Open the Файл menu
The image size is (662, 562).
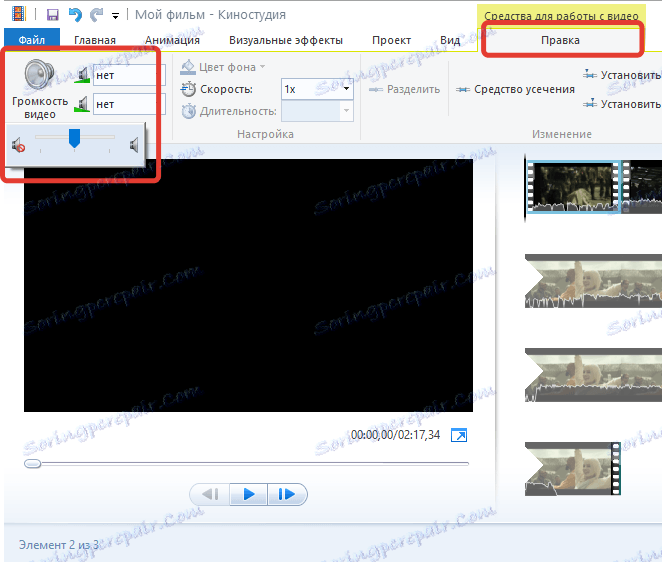pyautogui.click(x=32, y=40)
